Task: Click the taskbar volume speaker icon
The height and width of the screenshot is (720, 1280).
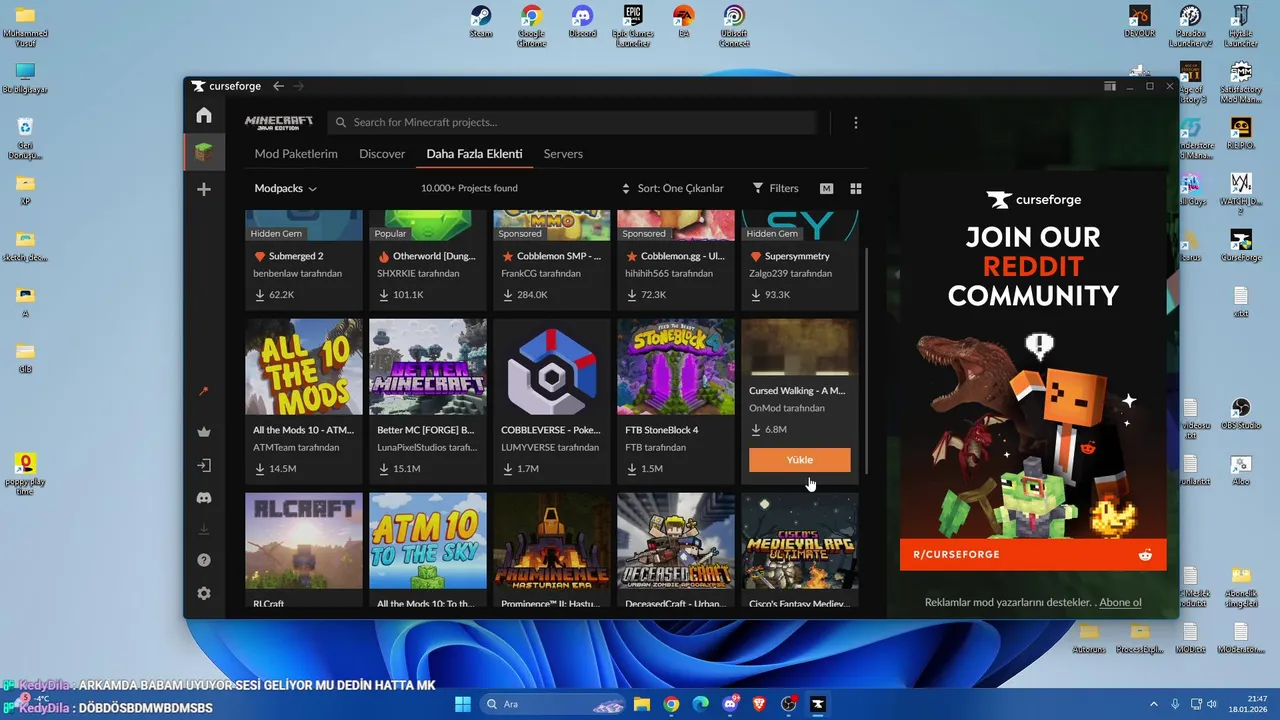Action: pyautogui.click(x=1212, y=704)
